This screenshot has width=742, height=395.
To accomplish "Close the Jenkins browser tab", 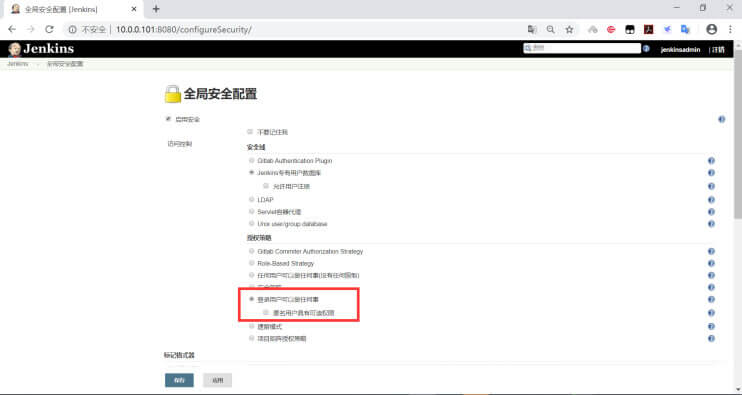I will [134, 9].
